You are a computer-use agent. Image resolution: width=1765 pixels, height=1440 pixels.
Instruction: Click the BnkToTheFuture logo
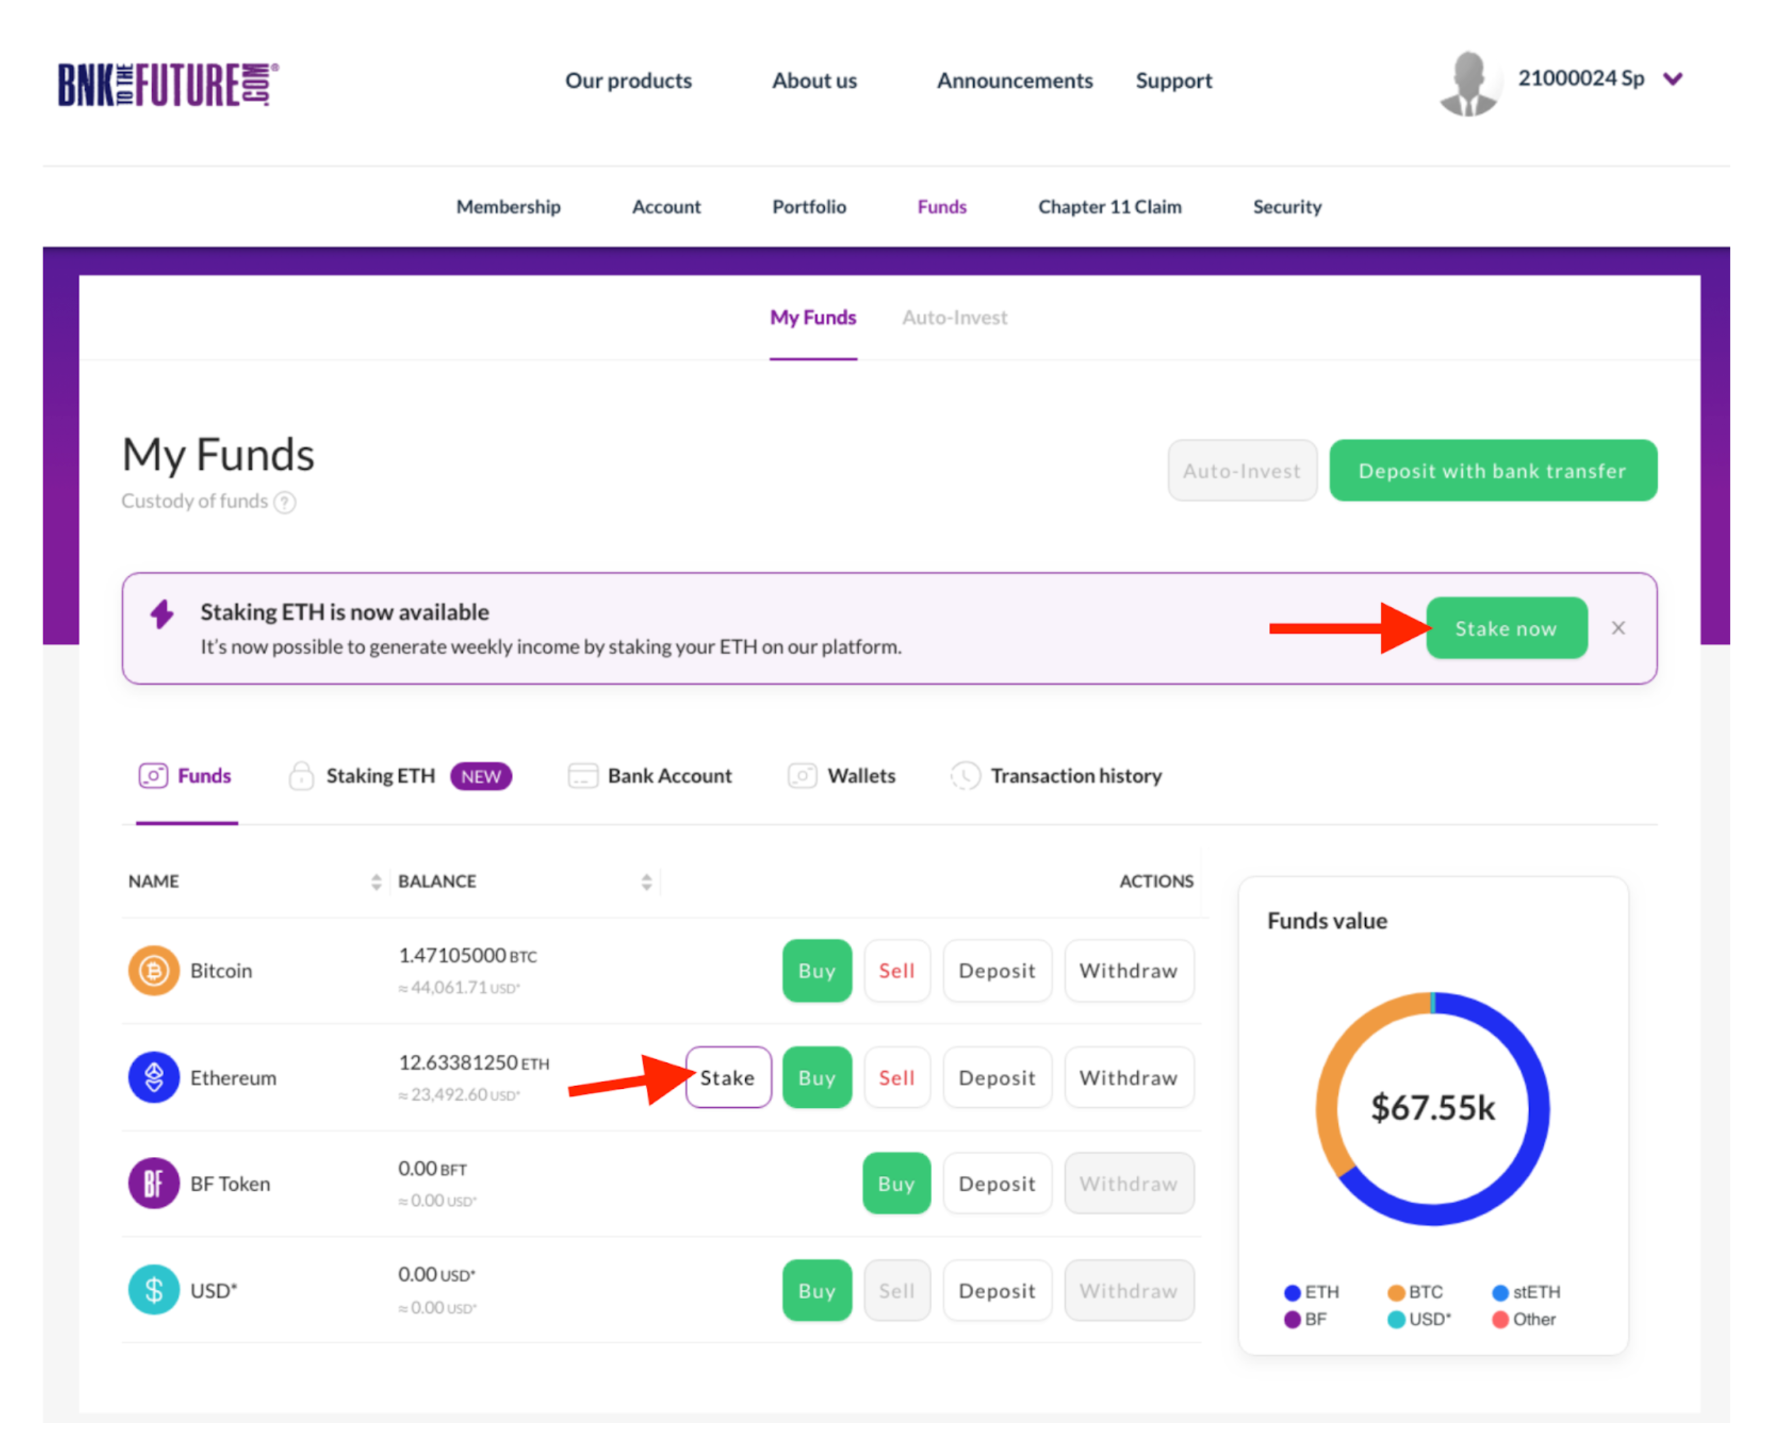[x=168, y=84]
